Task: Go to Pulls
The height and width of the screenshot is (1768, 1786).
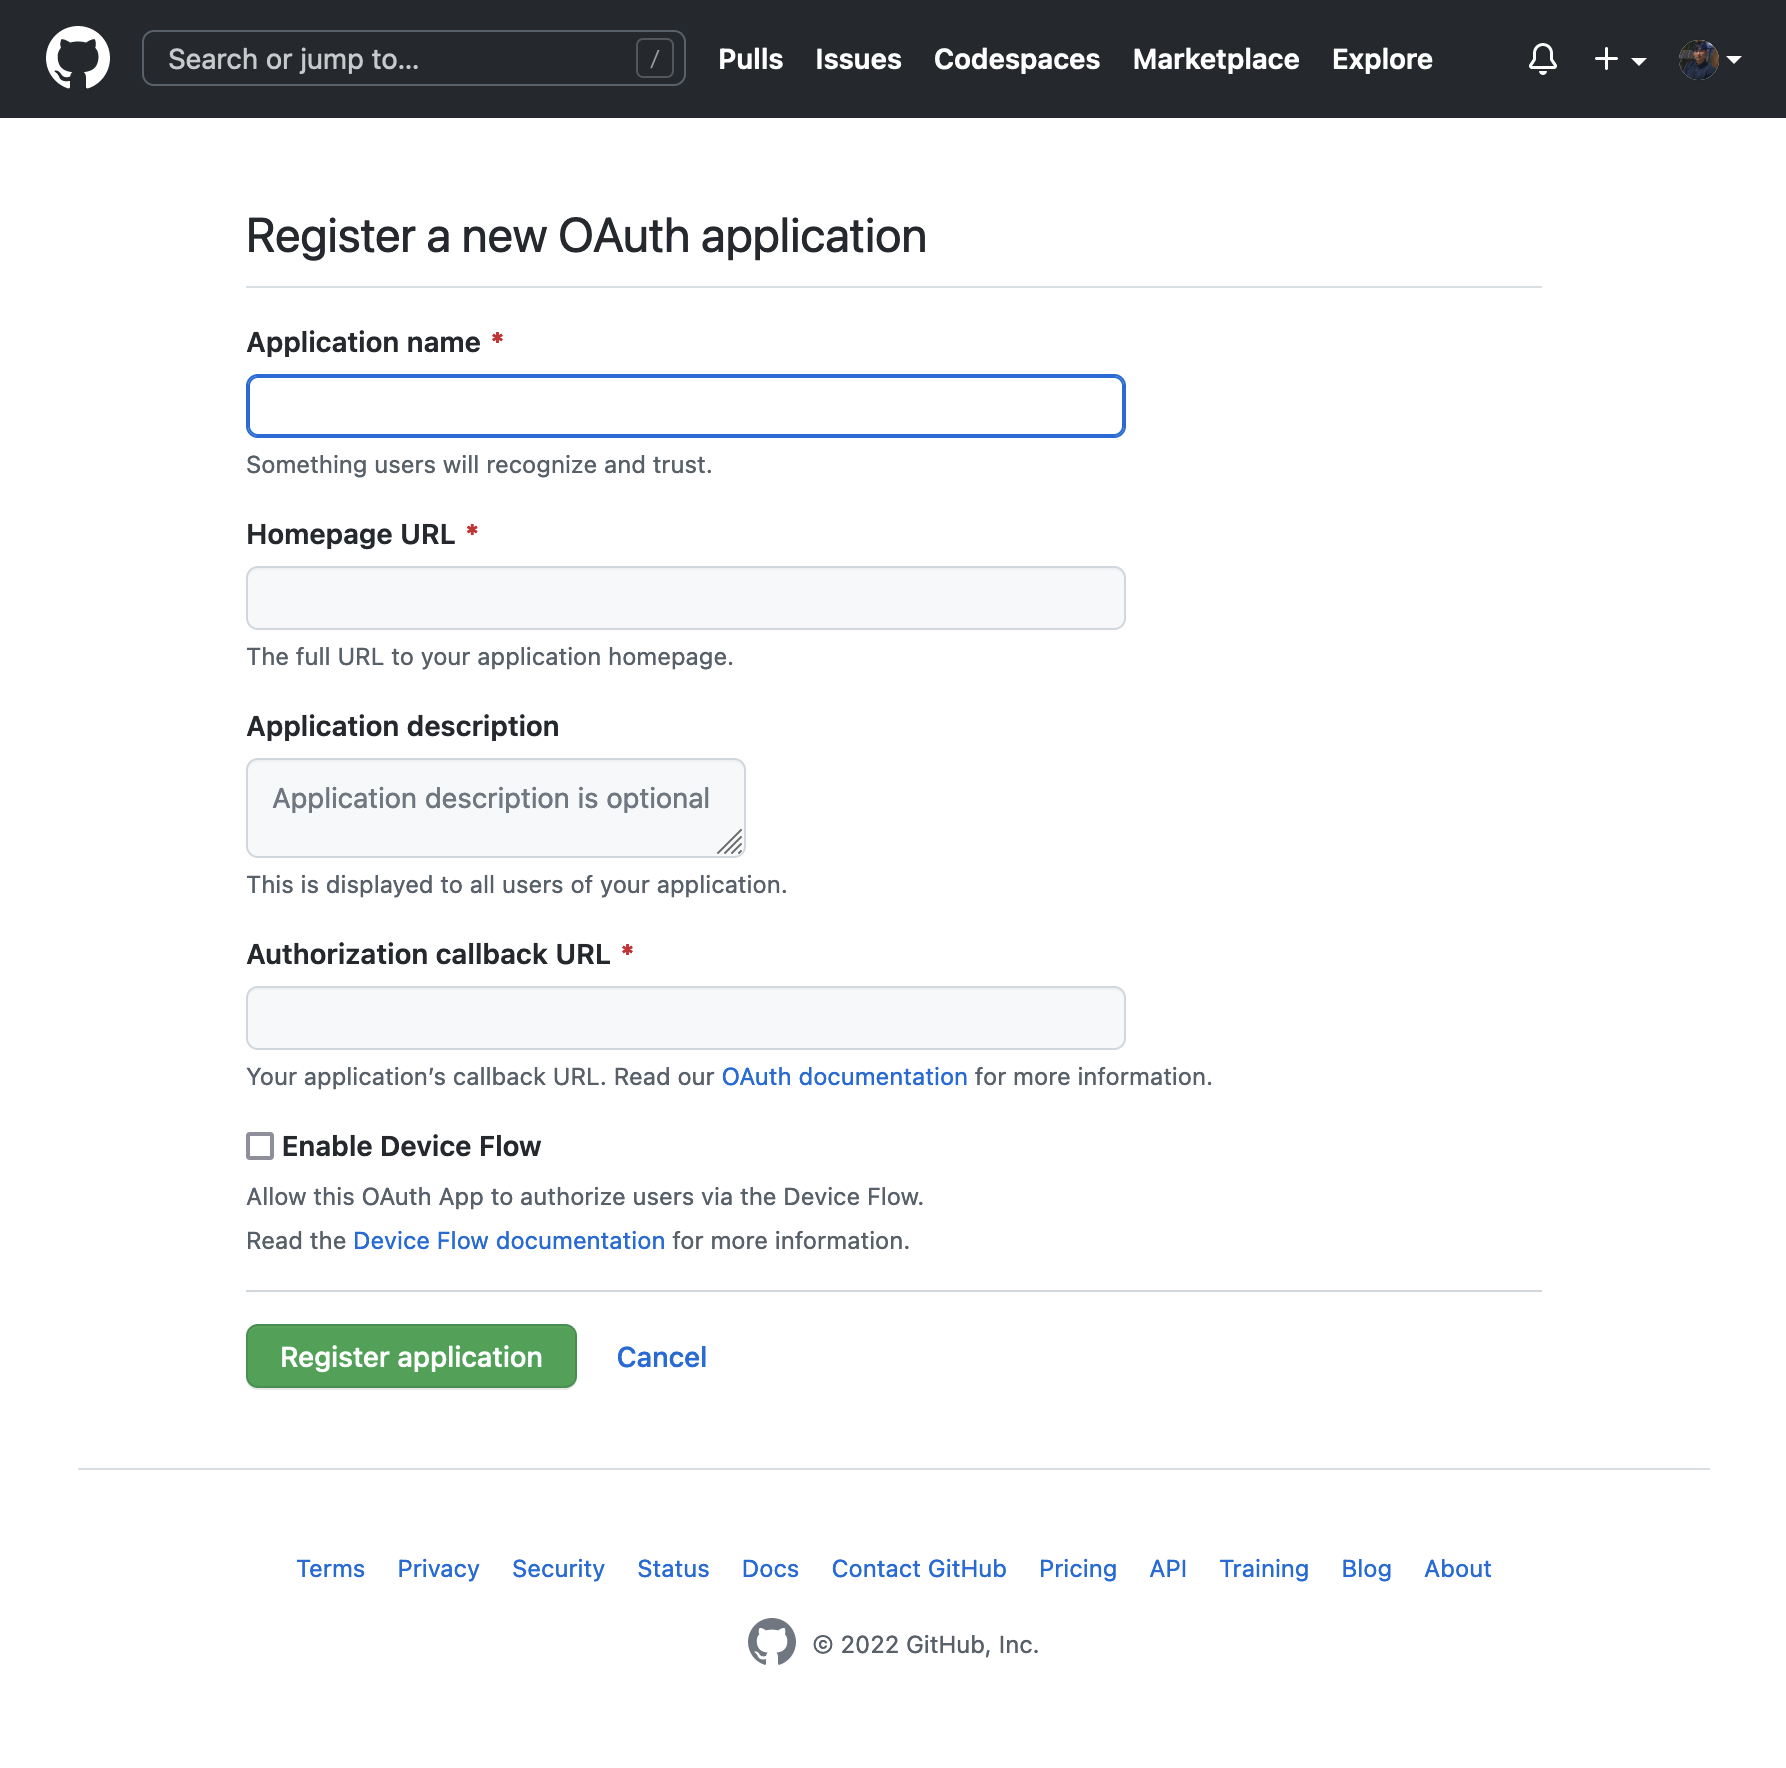Action: pyautogui.click(x=750, y=59)
